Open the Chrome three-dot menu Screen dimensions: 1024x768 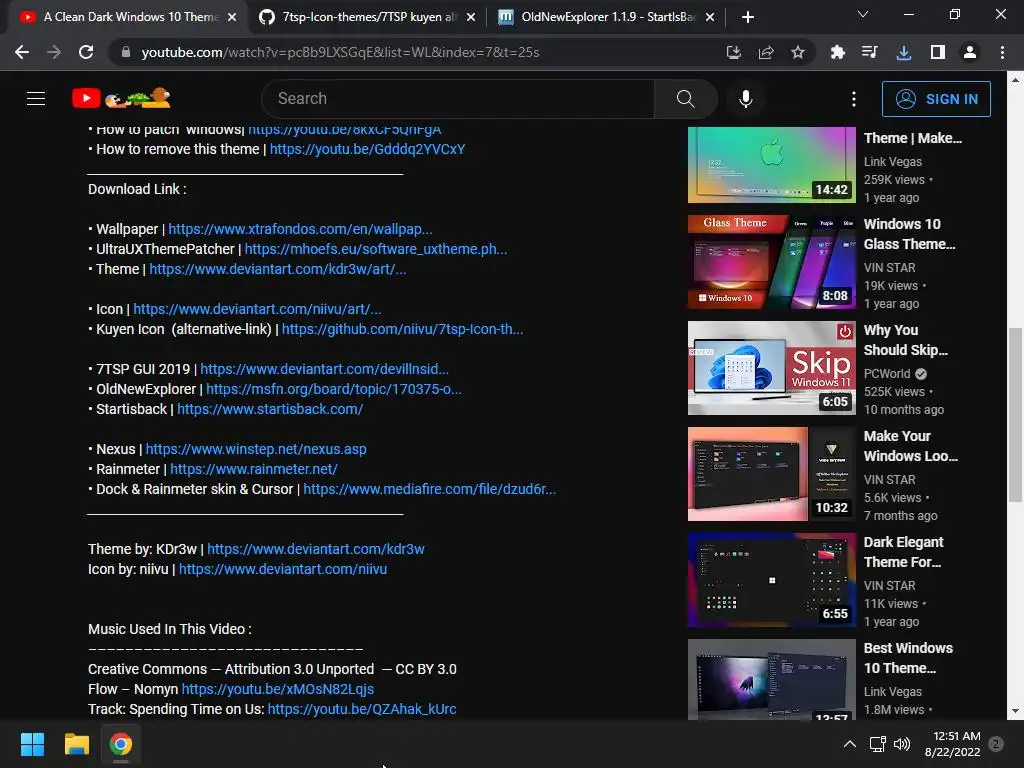(x=1002, y=52)
